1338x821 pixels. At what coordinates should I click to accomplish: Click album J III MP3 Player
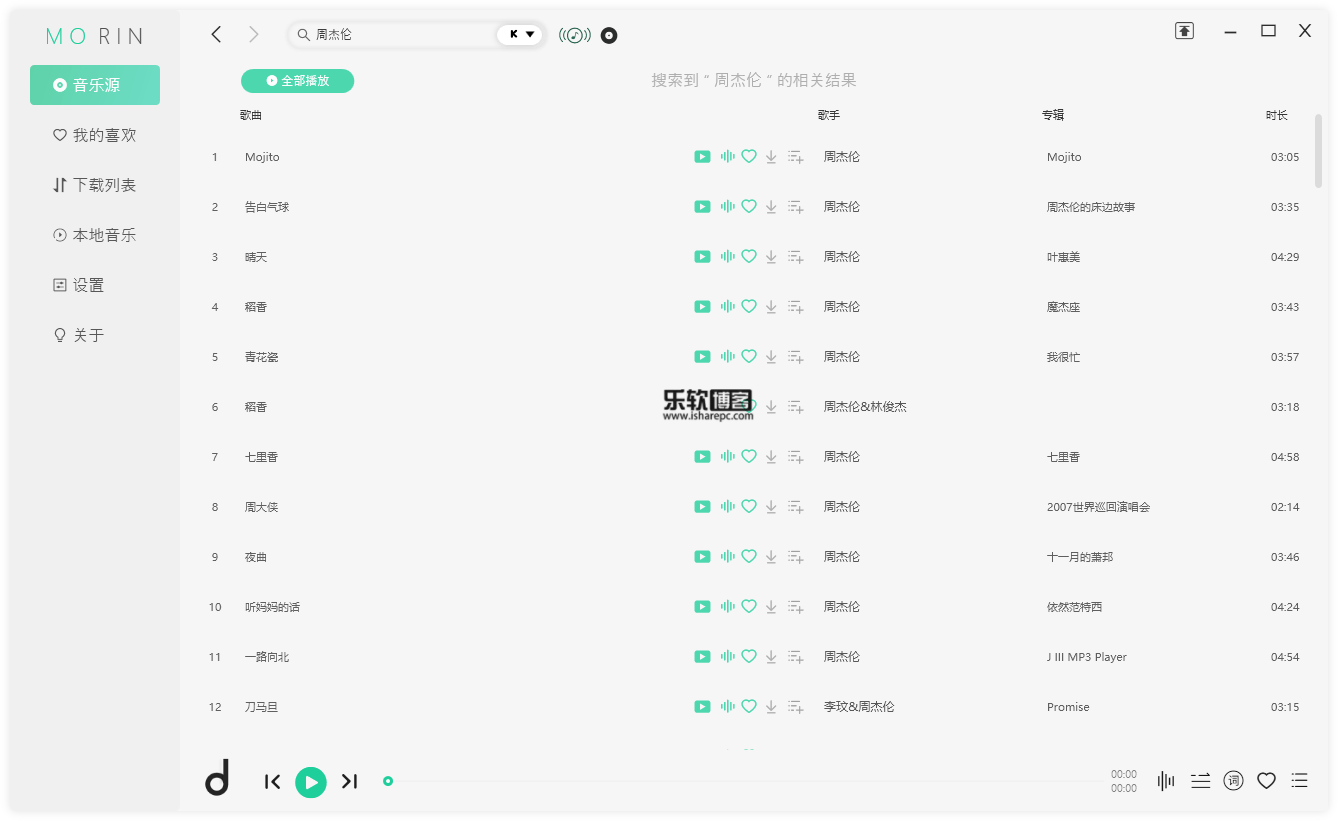1087,657
